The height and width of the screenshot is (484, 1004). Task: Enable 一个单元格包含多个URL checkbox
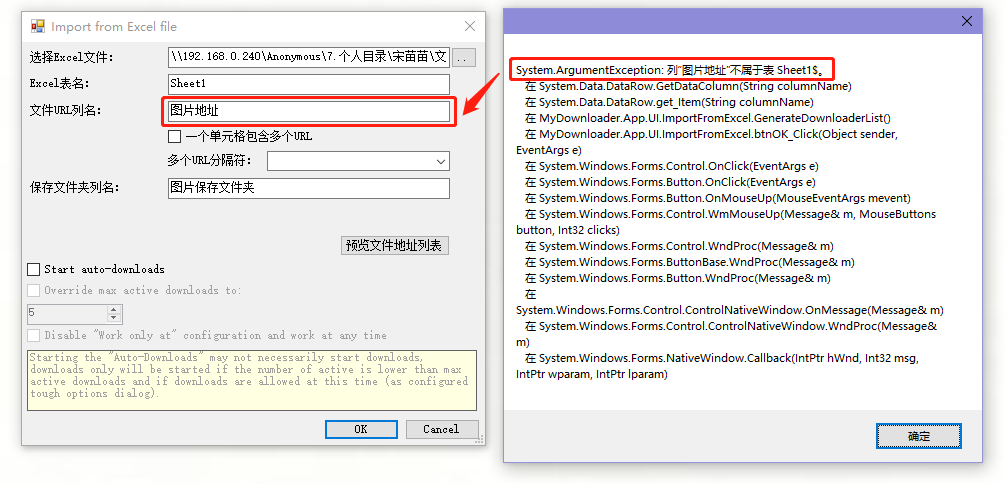(x=175, y=136)
